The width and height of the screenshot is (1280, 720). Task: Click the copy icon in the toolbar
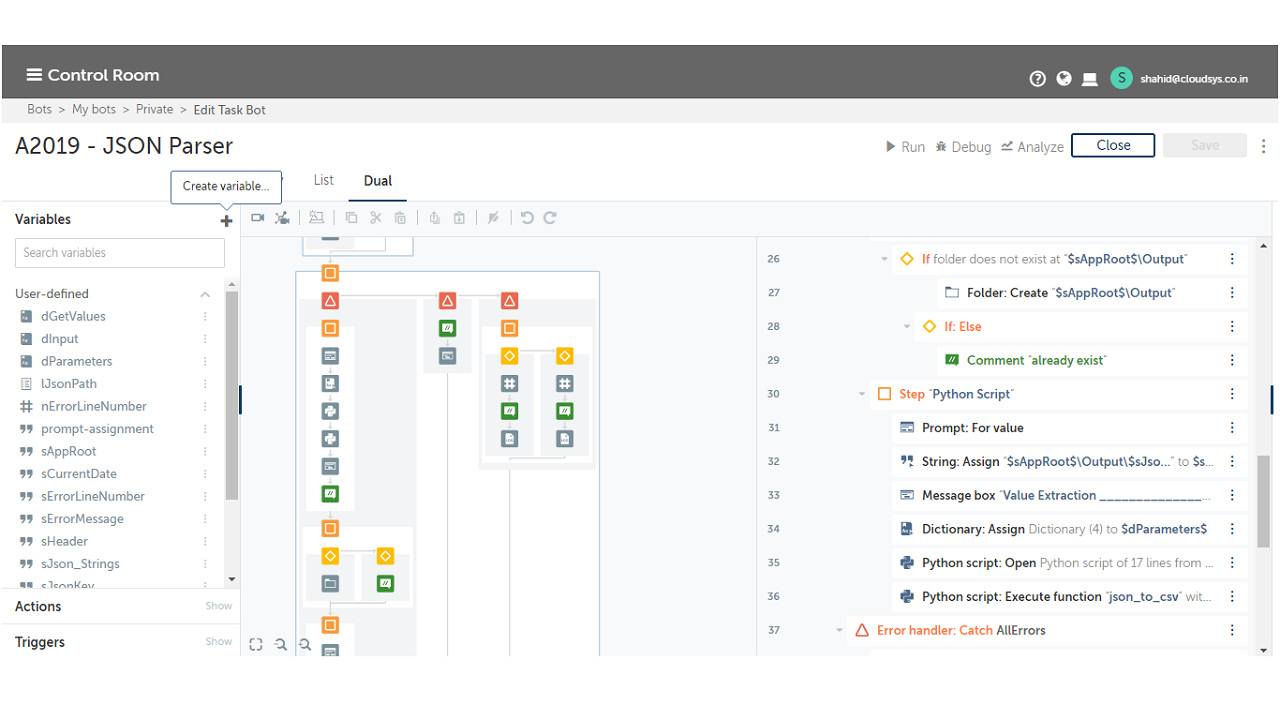point(351,218)
